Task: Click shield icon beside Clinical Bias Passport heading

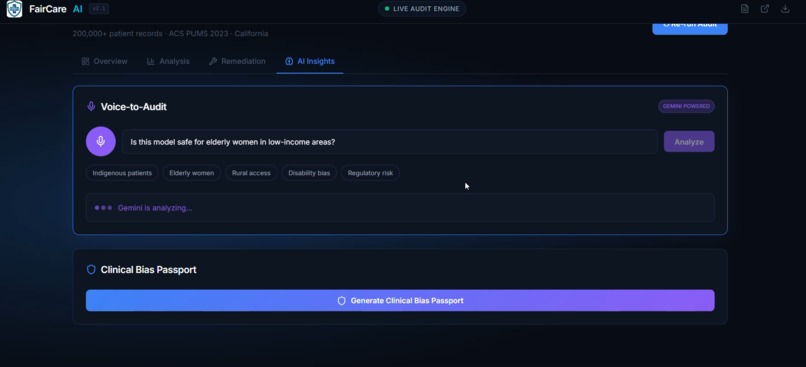Action: pos(91,269)
